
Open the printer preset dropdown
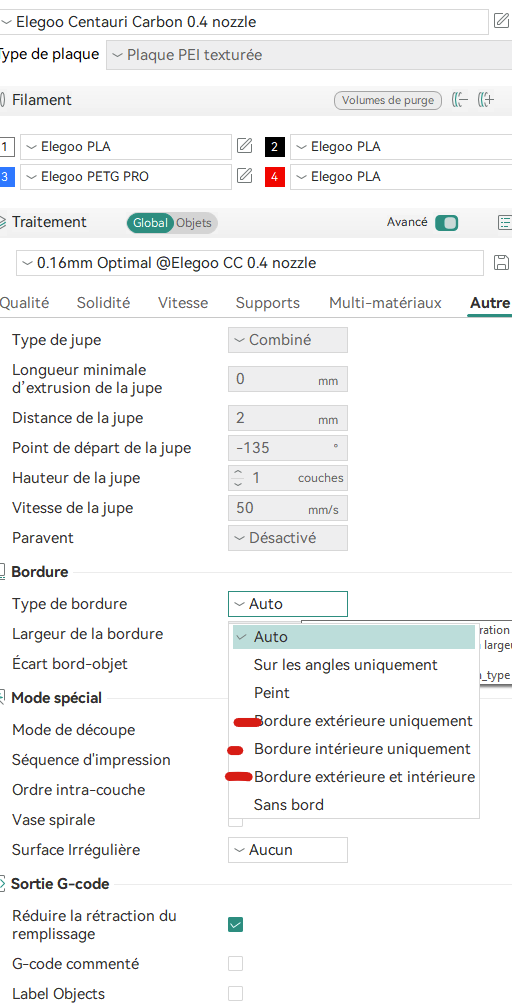[244, 22]
